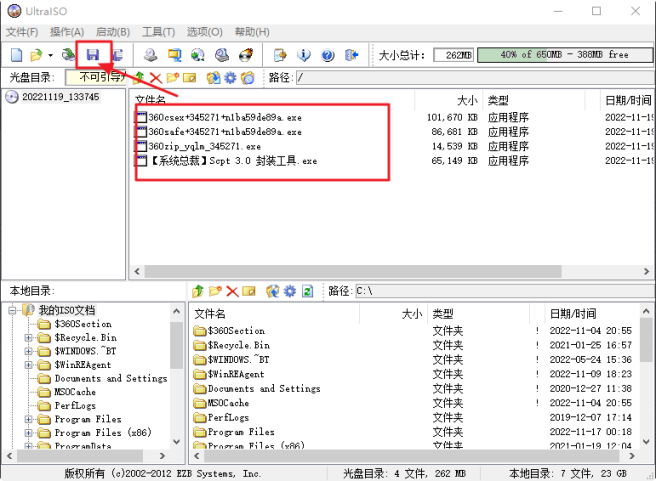Screen dimensions: 656x481
Task: Create a new ISO image with the New icon
Action: tap(16, 55)
